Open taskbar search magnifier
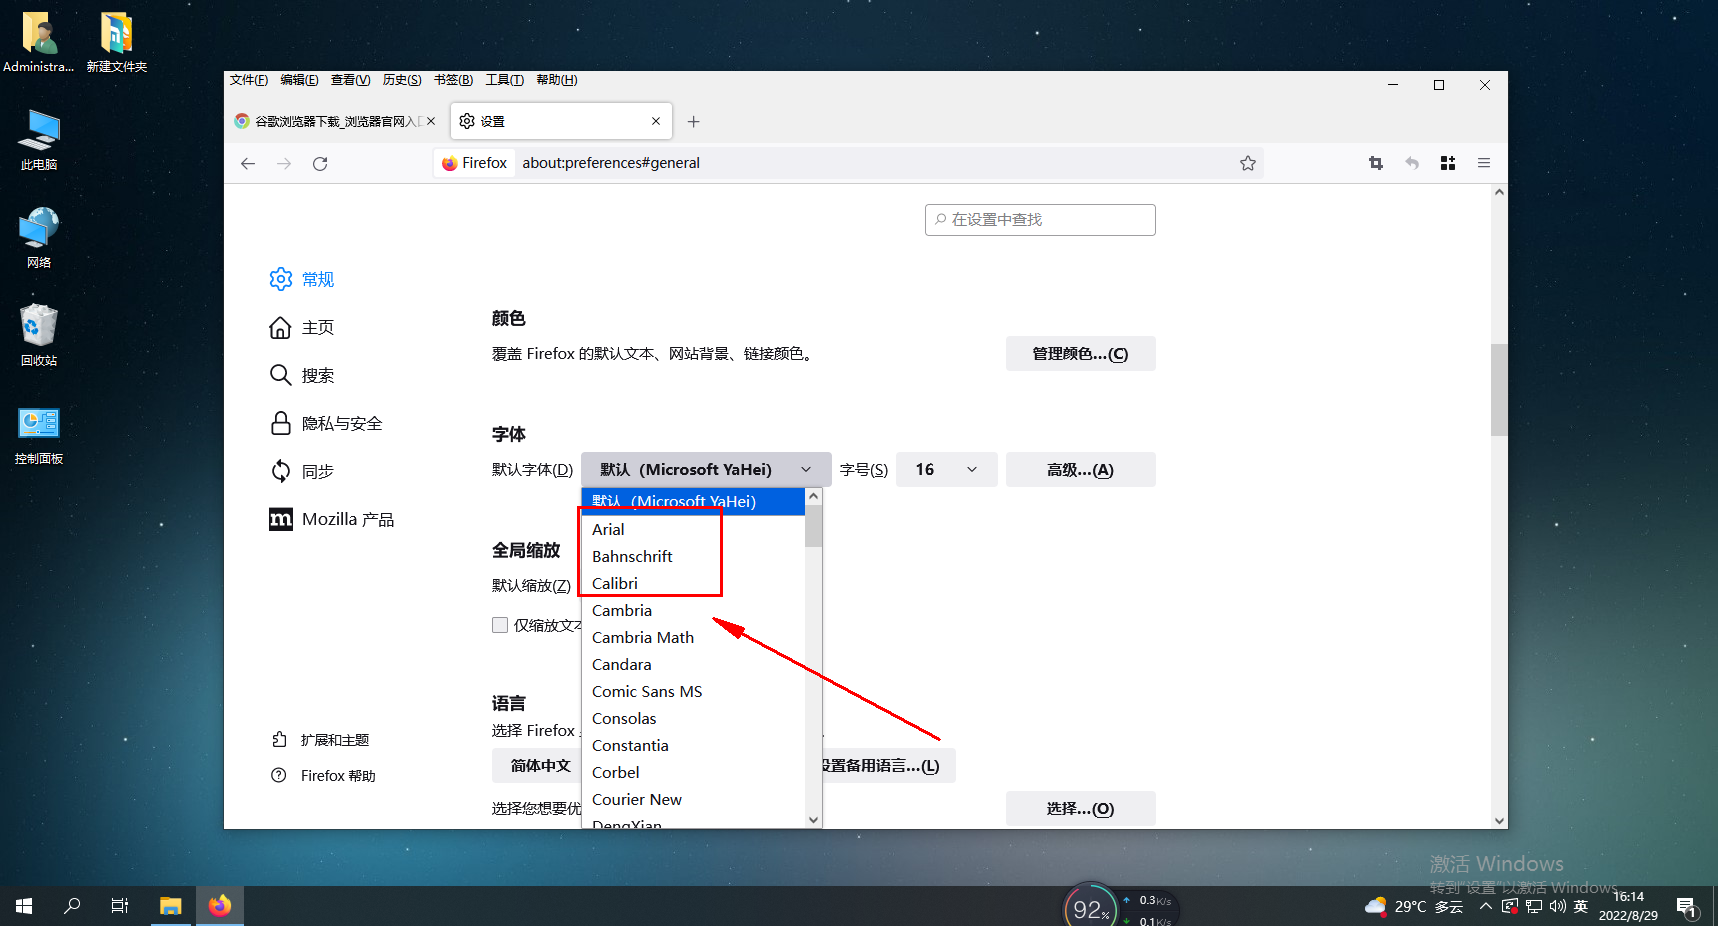This screenshot has width=1718, height=926. [72, 906]
